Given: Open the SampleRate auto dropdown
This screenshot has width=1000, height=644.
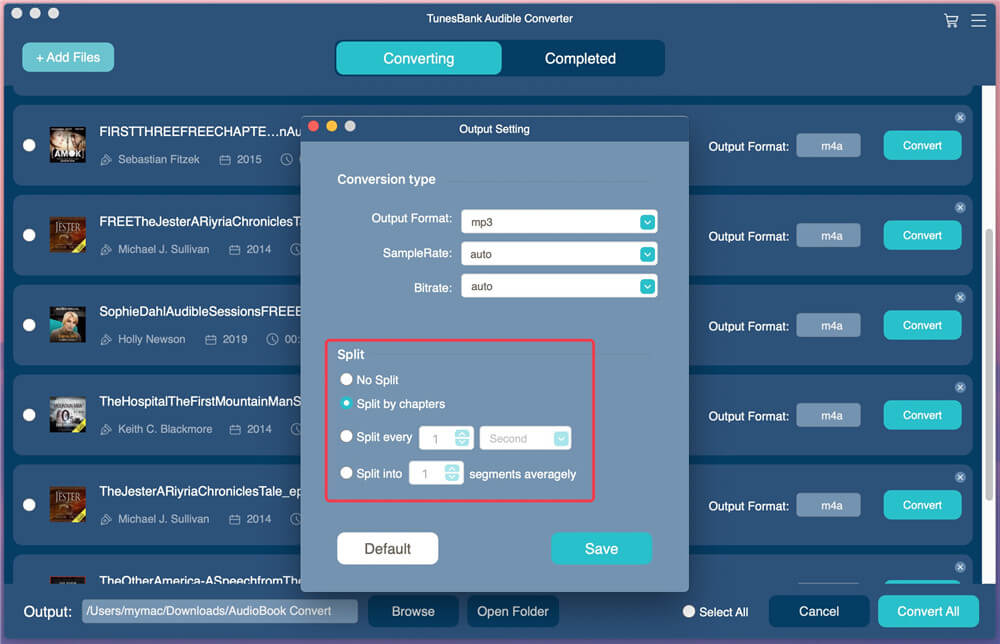Looking at the screenshot, I should point(647,254).
